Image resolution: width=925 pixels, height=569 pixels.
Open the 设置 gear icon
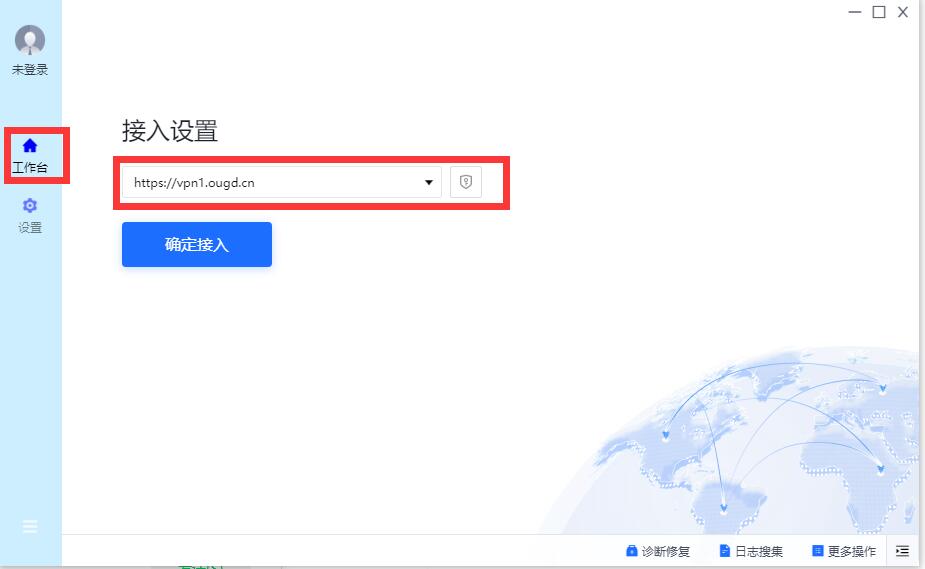30,206
